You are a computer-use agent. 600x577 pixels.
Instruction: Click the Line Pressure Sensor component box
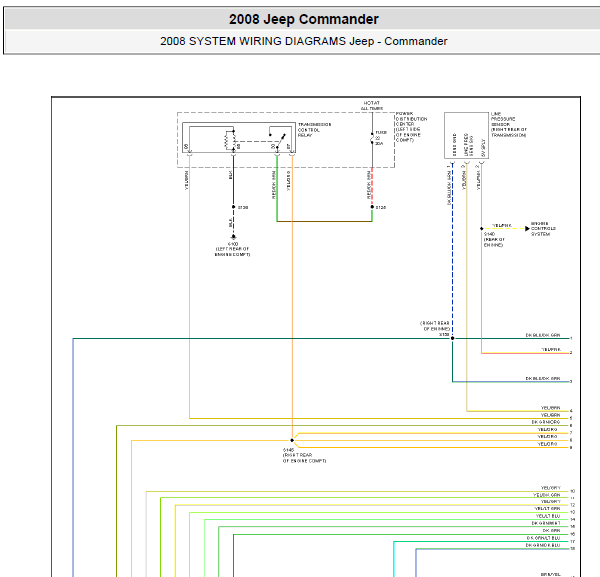pos(466,135)
